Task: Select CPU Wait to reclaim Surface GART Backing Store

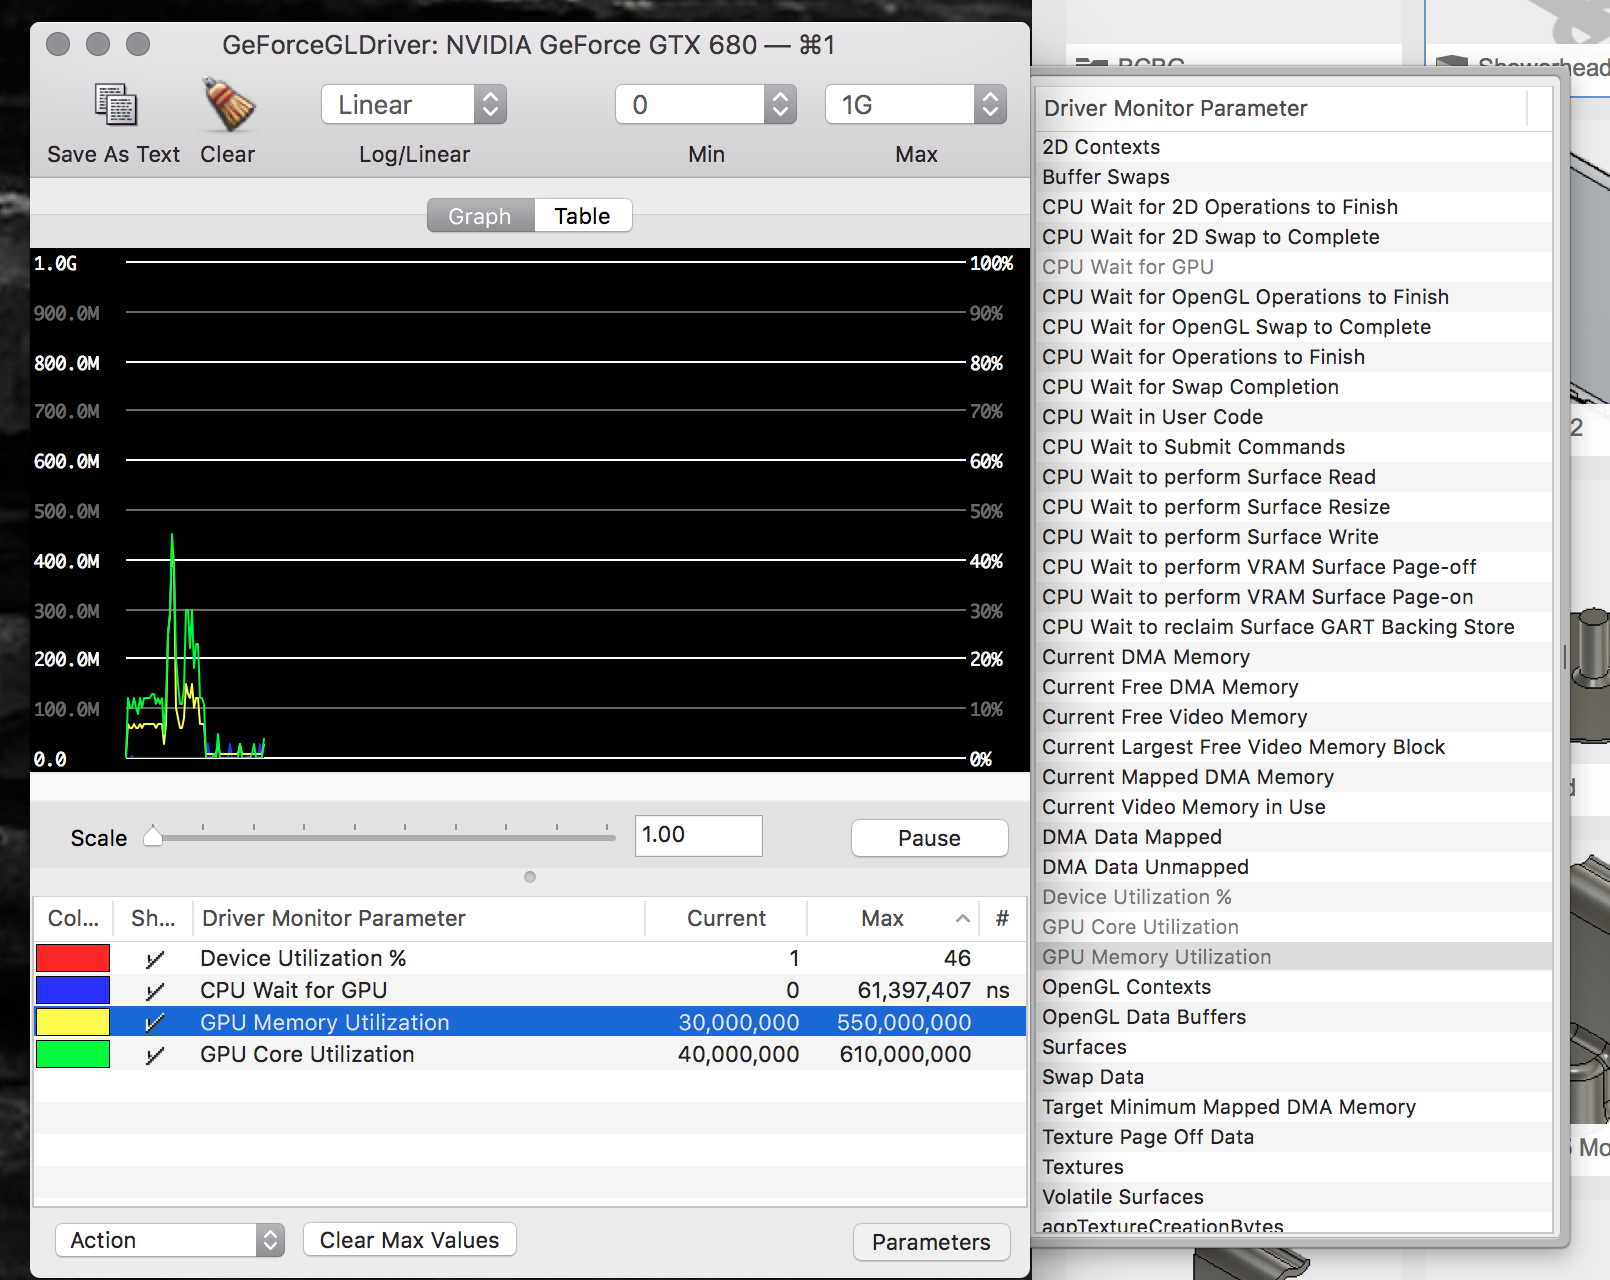Action: [1294, 627]
